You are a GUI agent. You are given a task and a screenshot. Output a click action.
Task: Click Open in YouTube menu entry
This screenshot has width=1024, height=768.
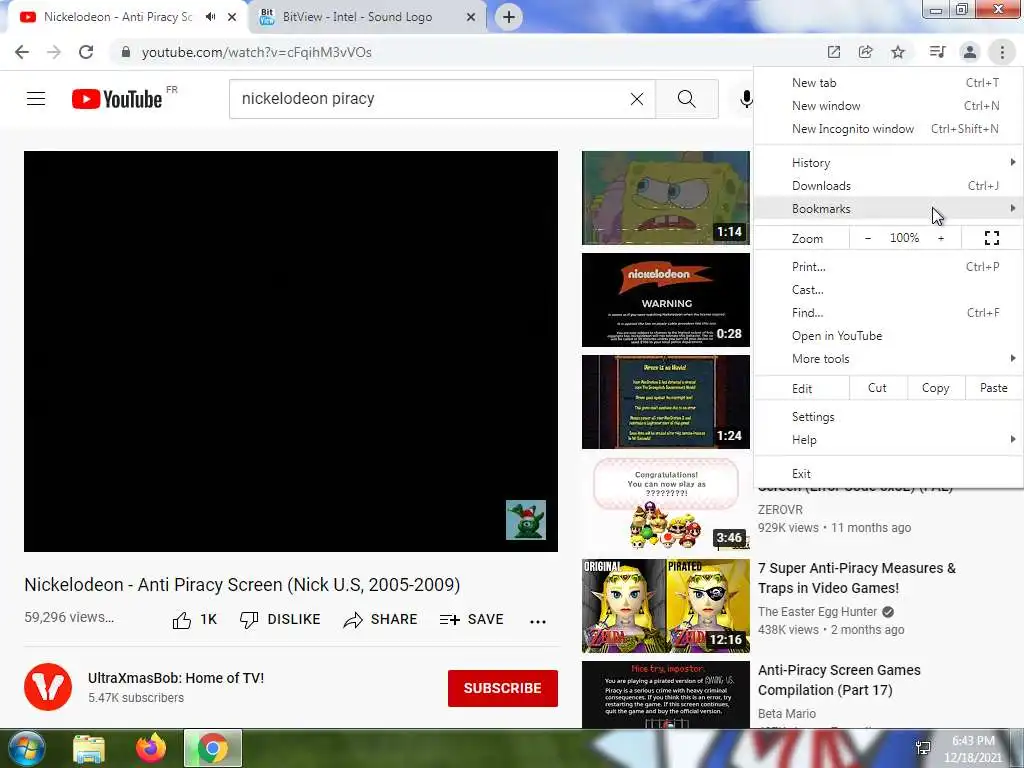pos(889,336)
